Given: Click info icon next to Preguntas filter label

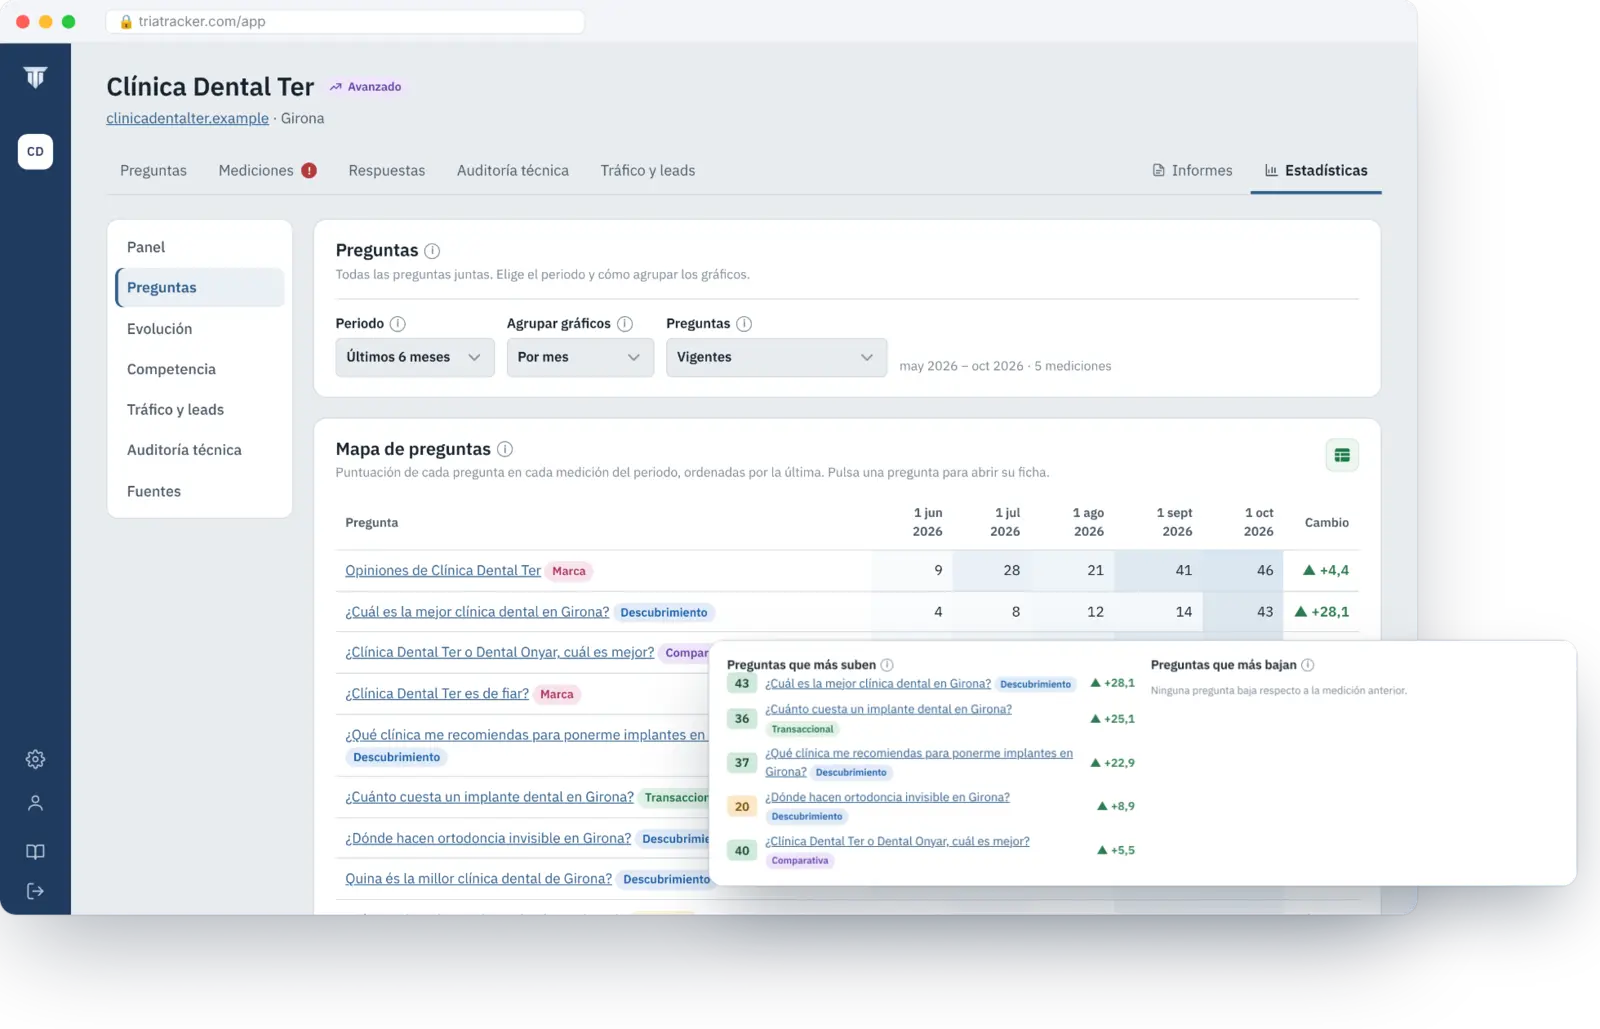Looking at the screenshot, I should point(744,324).
